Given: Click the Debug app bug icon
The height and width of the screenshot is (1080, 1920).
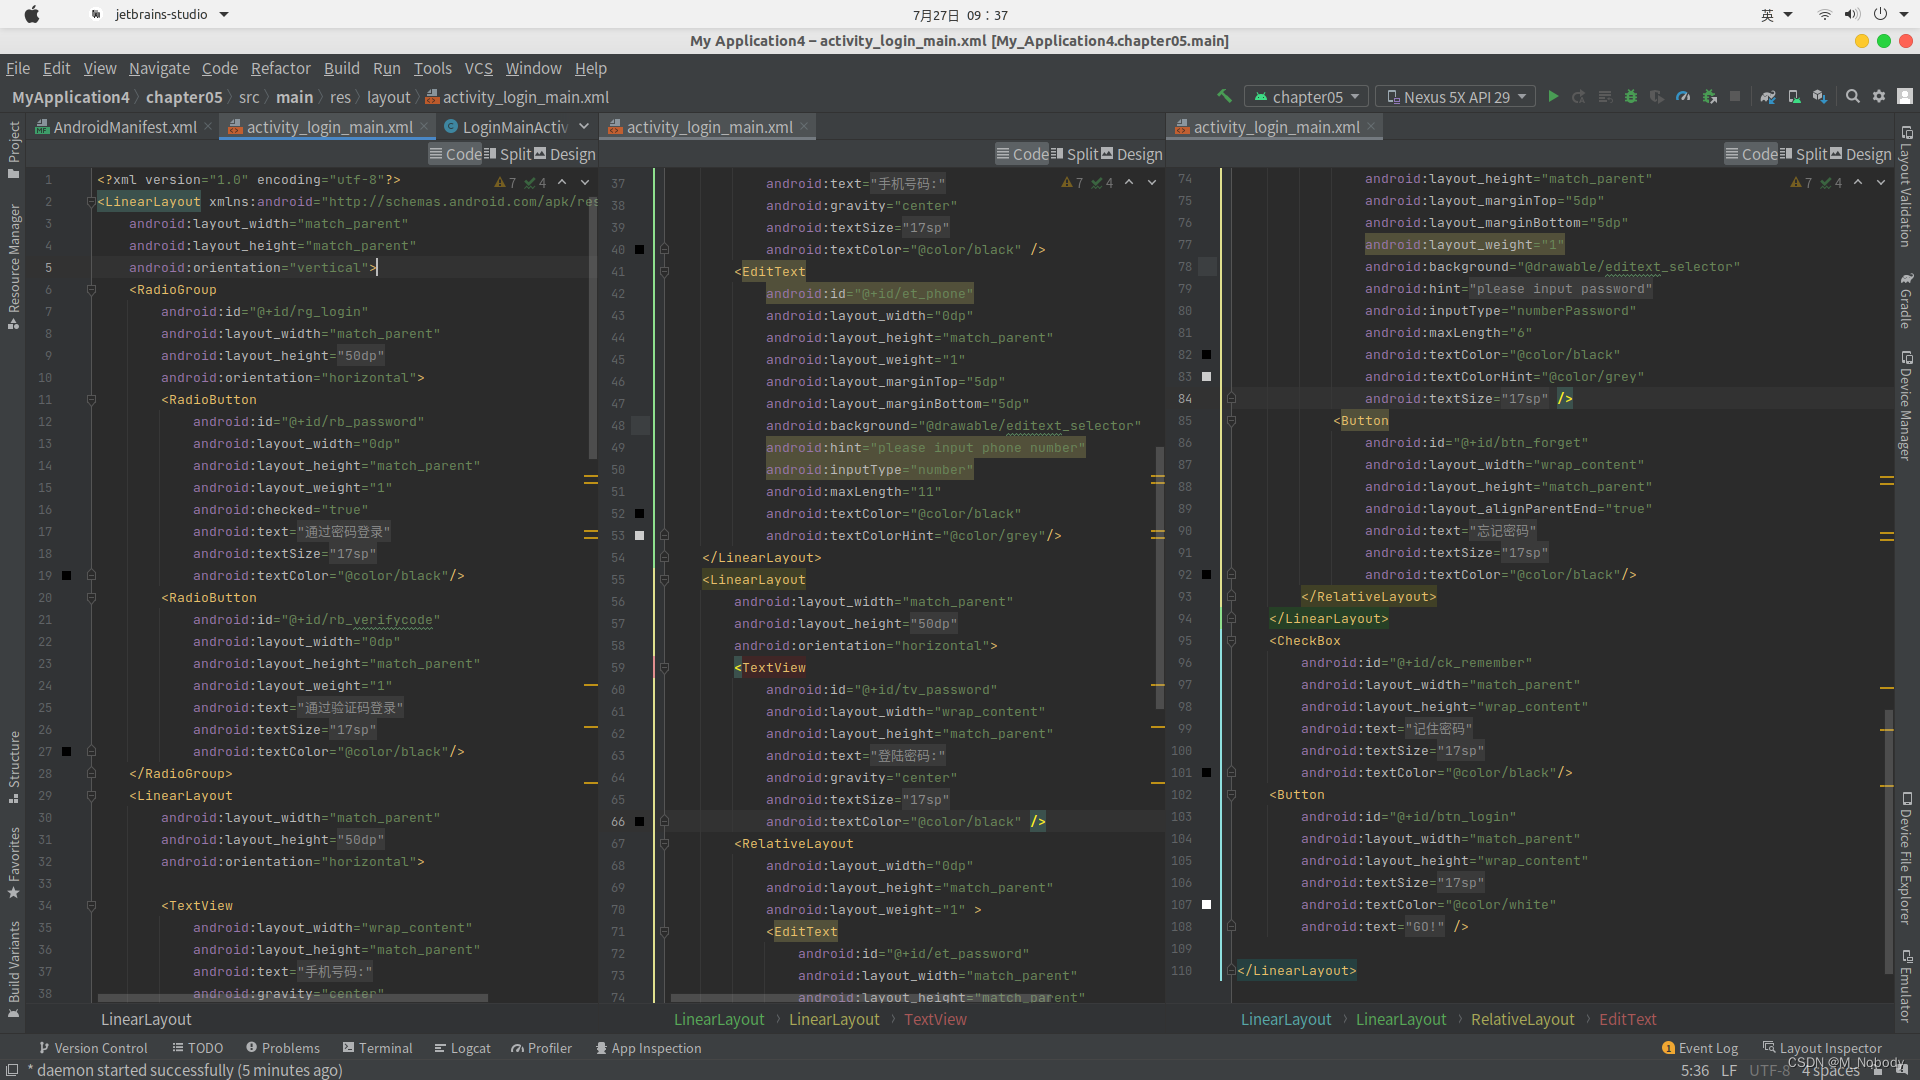Looking at the screenshot, I should pos(1631,97).
